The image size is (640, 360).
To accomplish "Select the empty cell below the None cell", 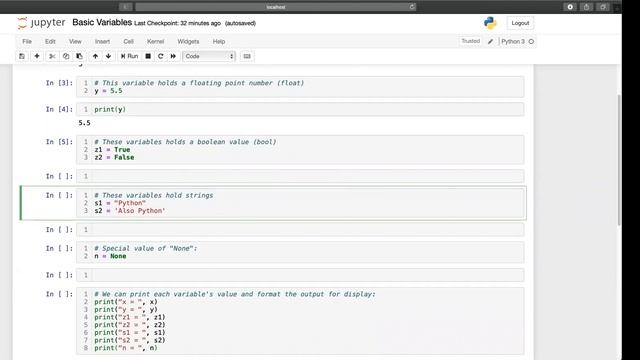I will [x=300, y=275].
